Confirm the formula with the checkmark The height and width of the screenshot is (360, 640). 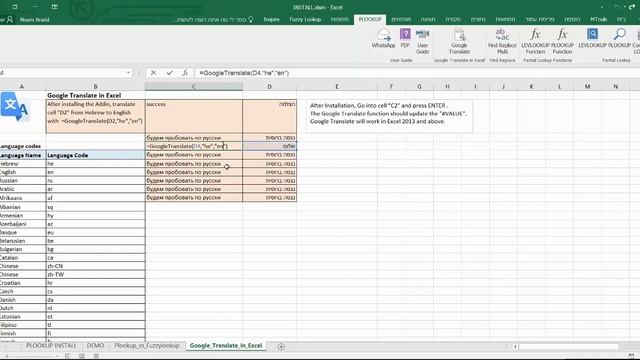coord(169,73)
